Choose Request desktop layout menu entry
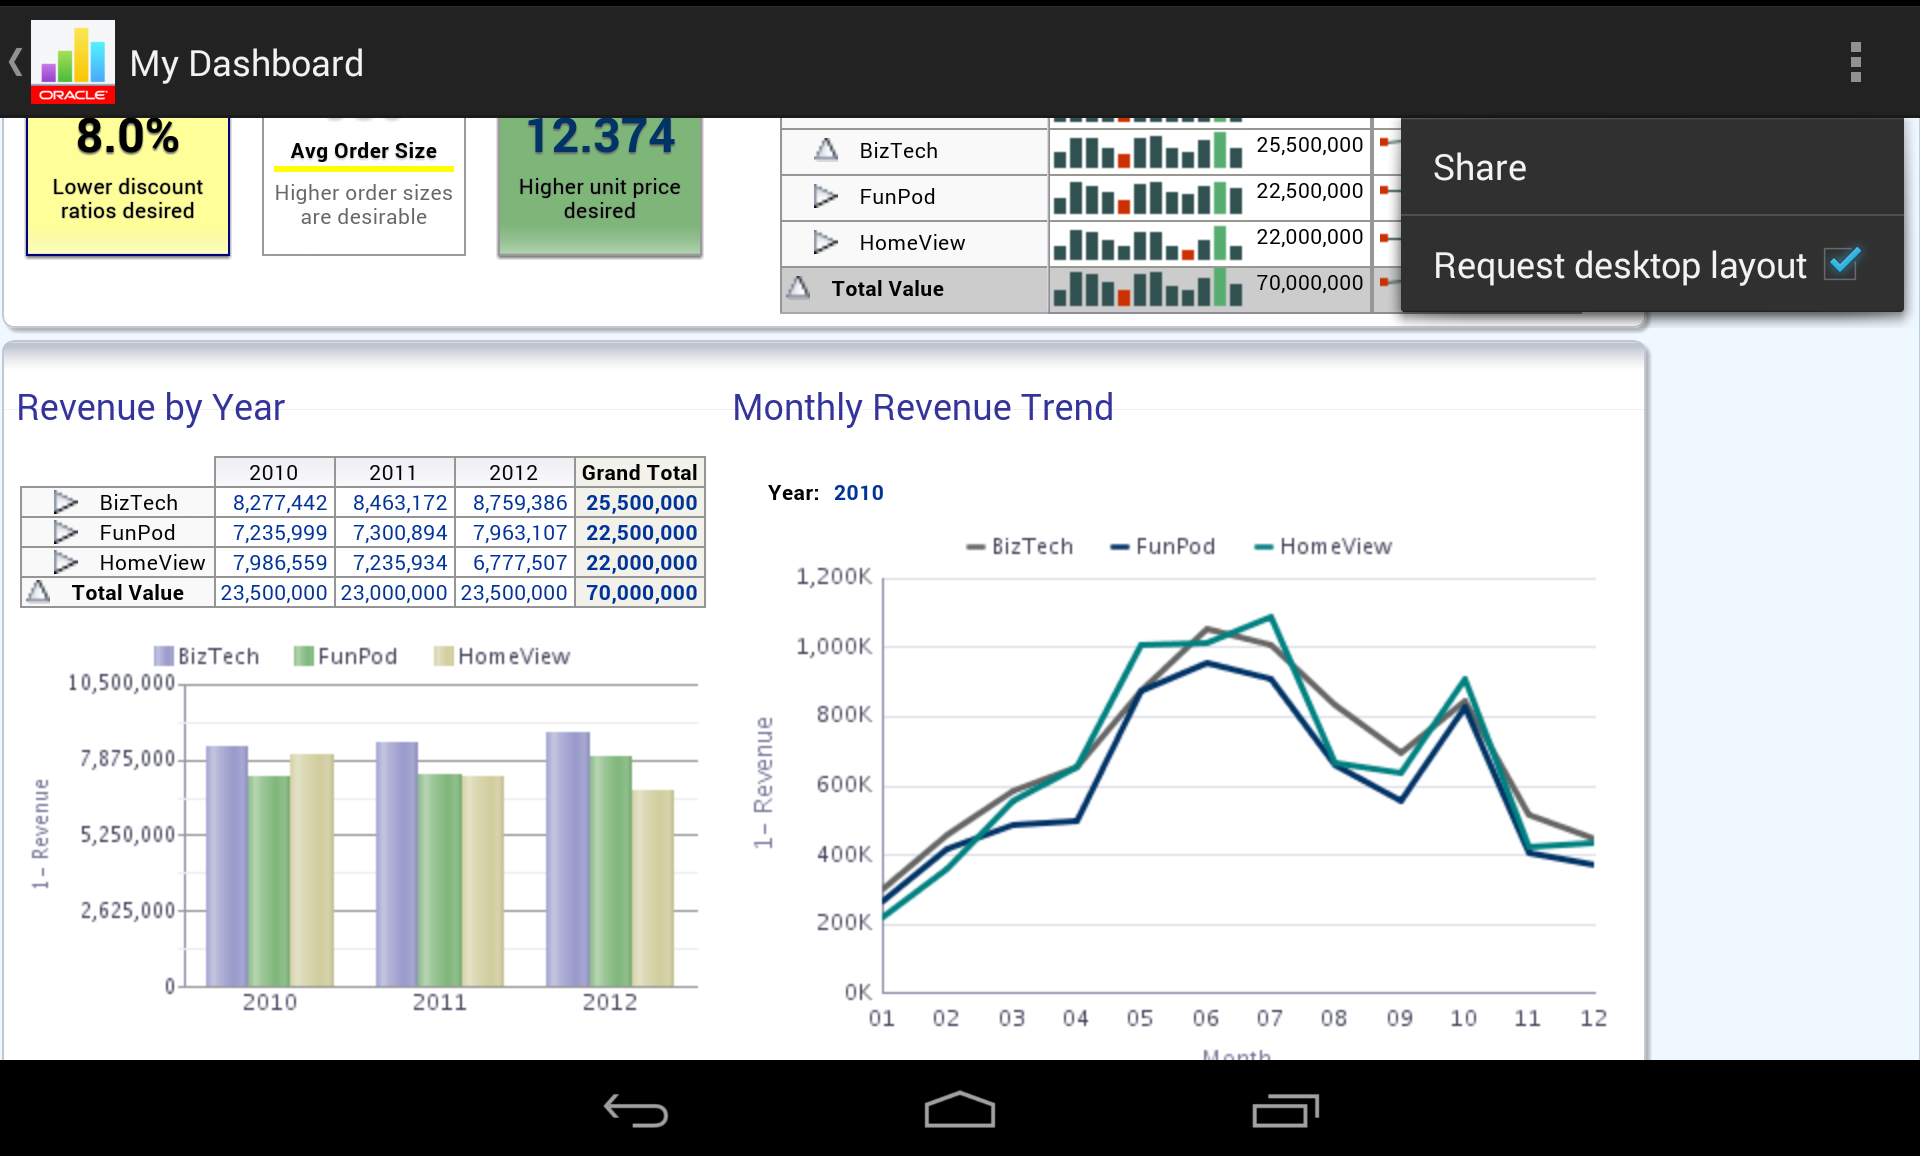Viewport: 1920px width, 1156px height. (x=1652, y=265)
